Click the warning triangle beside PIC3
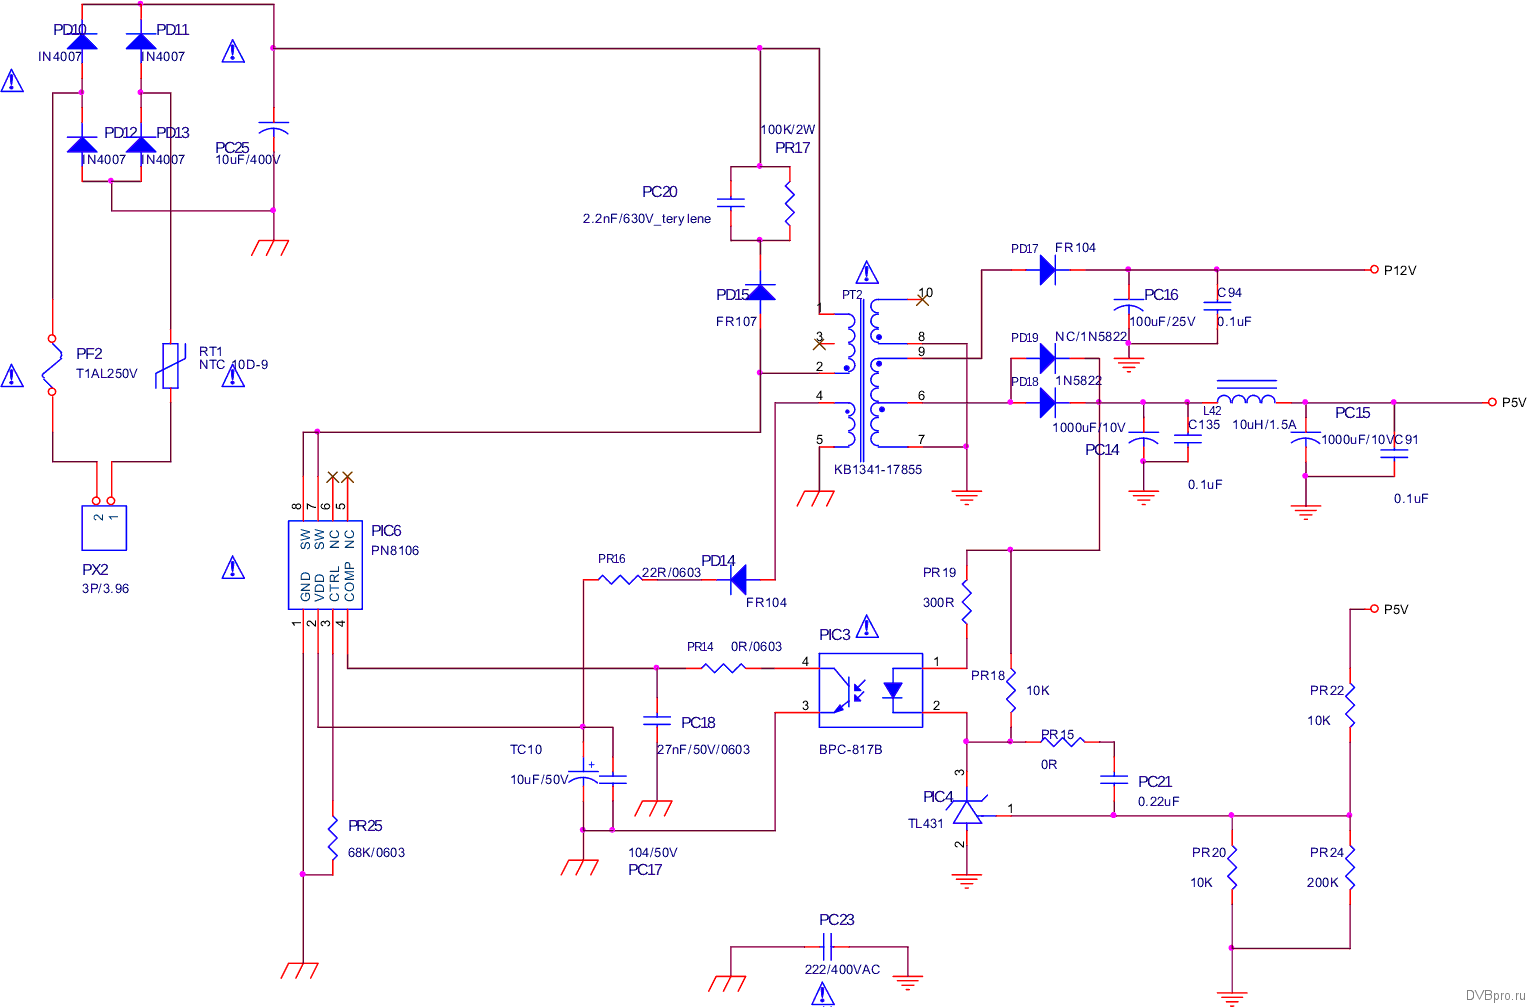Screen dimensions: 1528x1008 [868, 627]
